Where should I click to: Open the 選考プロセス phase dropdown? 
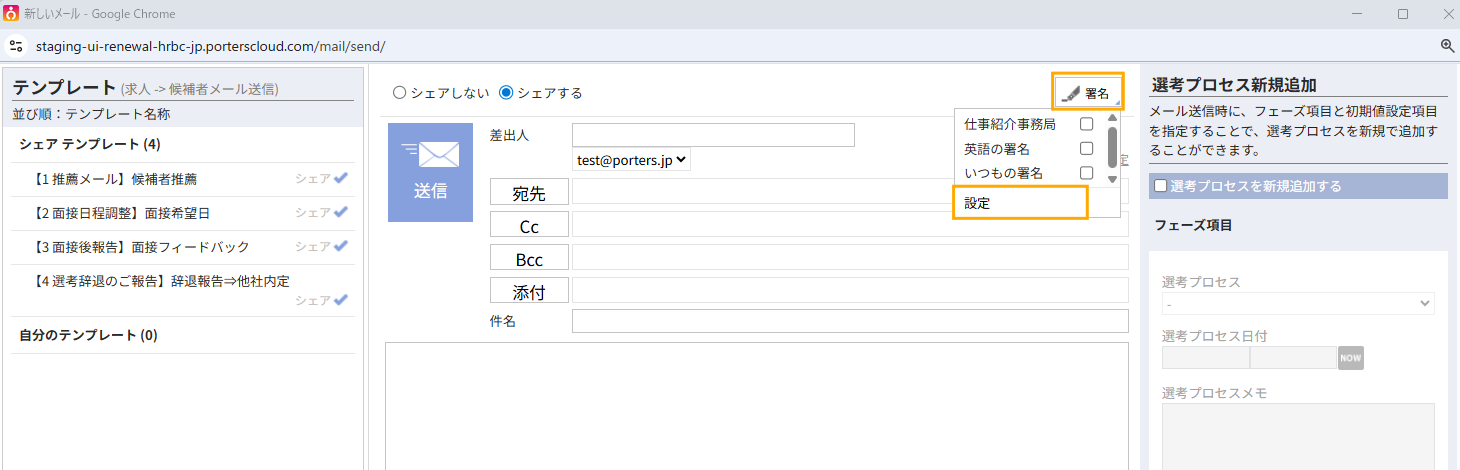pyautogui.click(x=1298, y=303)
